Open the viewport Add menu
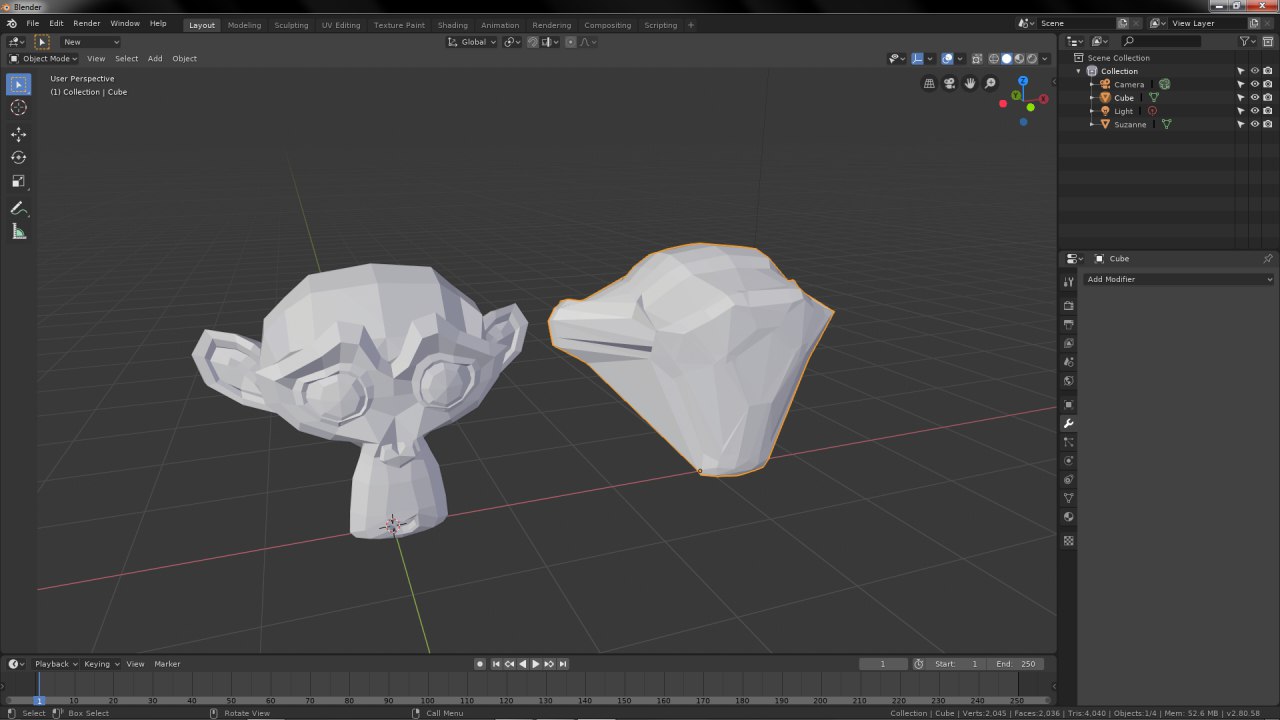1280x720 pixels. point(155,58)
